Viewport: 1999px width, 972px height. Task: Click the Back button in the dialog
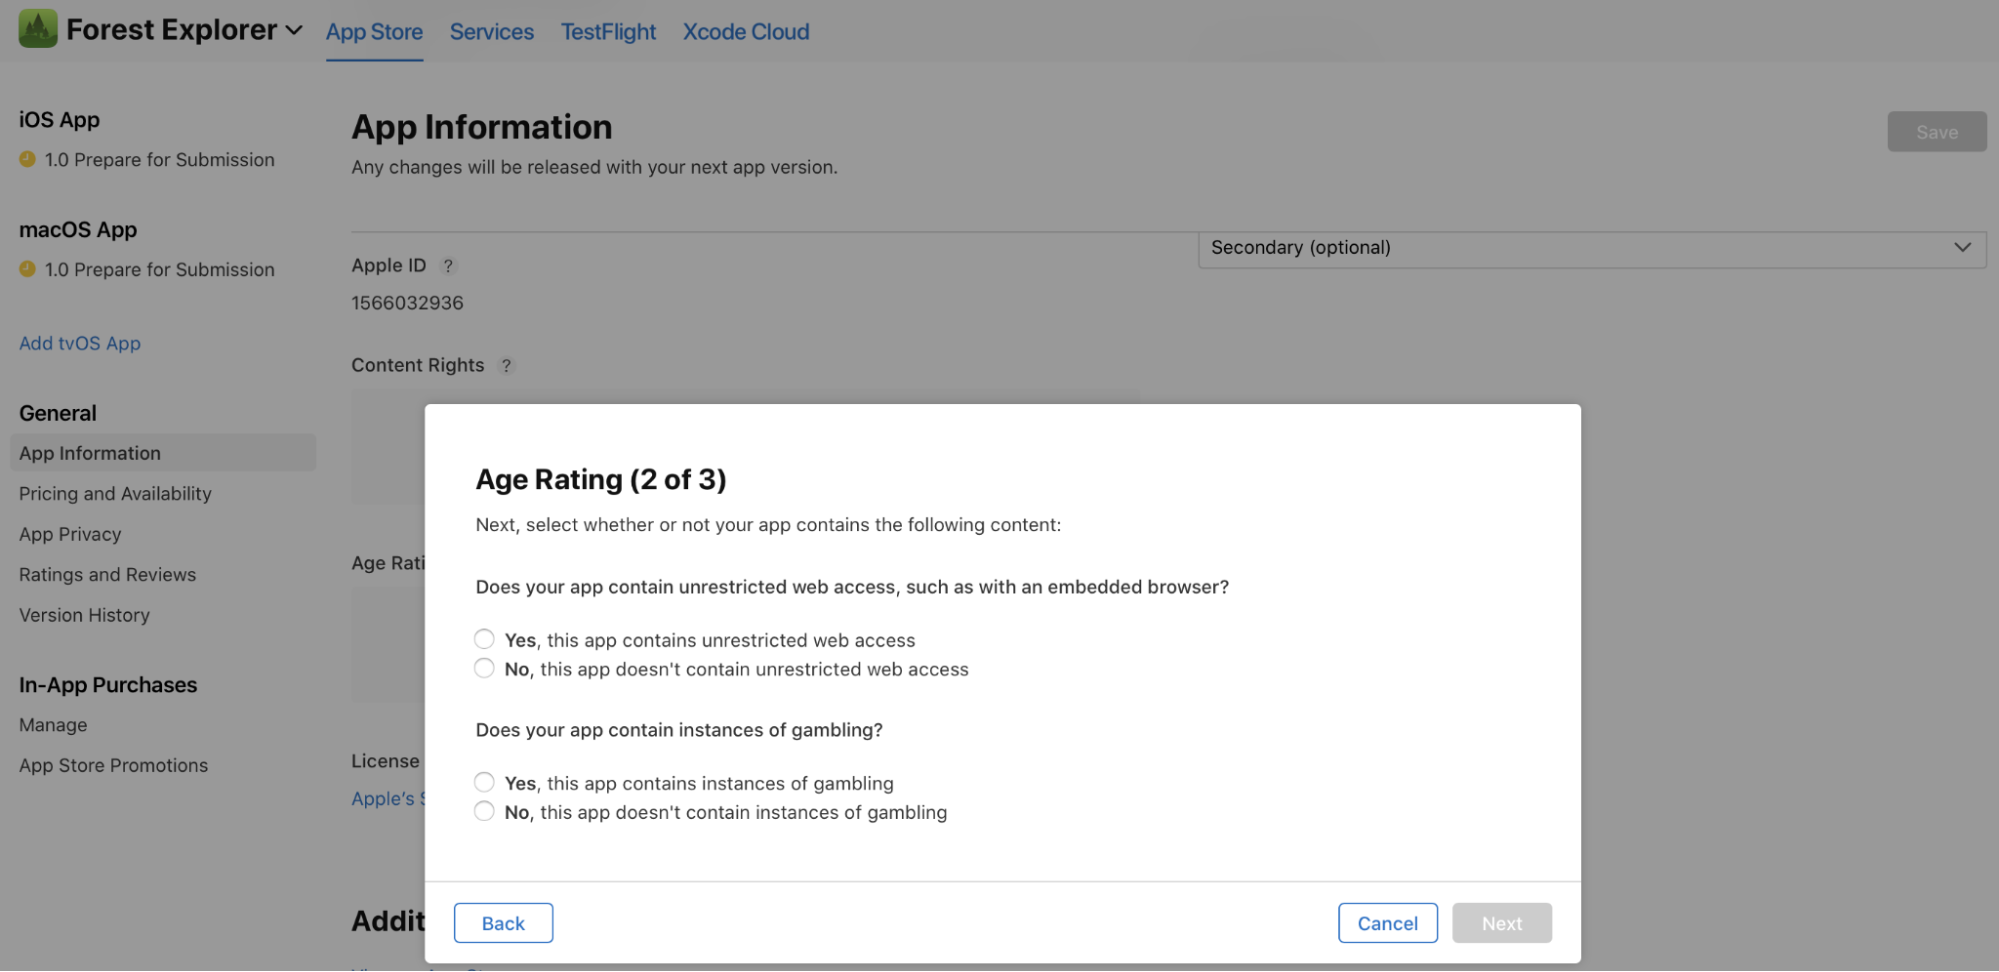pyautogui.click(x=503, y=922)
